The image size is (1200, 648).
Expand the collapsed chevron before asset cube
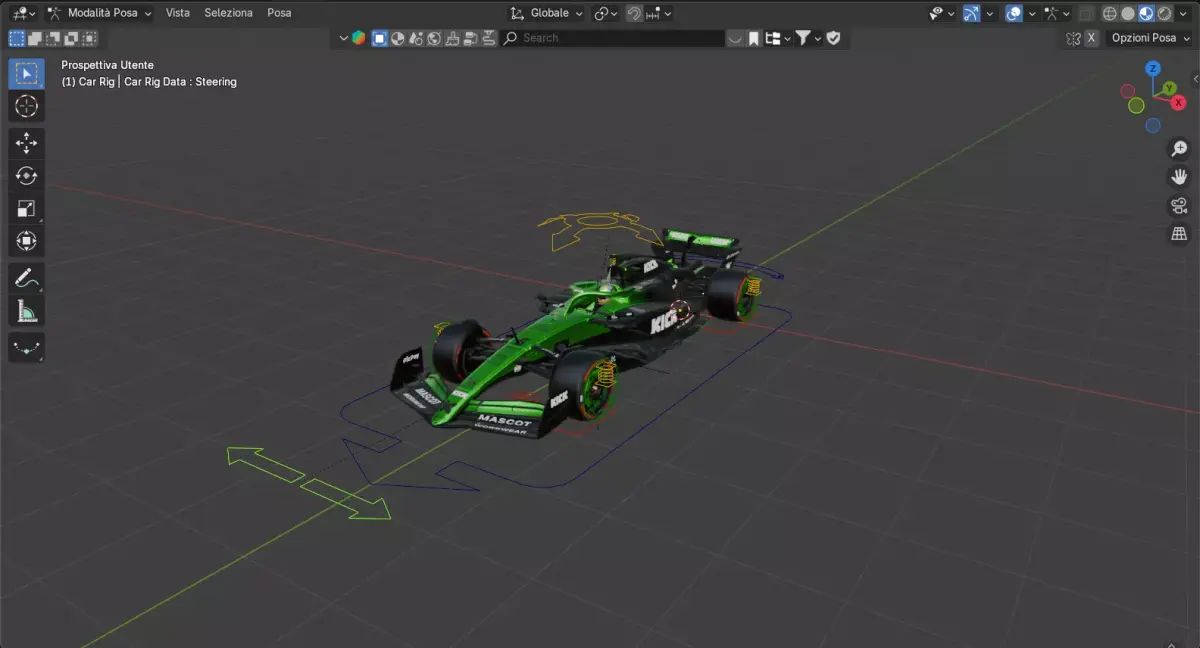[343, 38]
